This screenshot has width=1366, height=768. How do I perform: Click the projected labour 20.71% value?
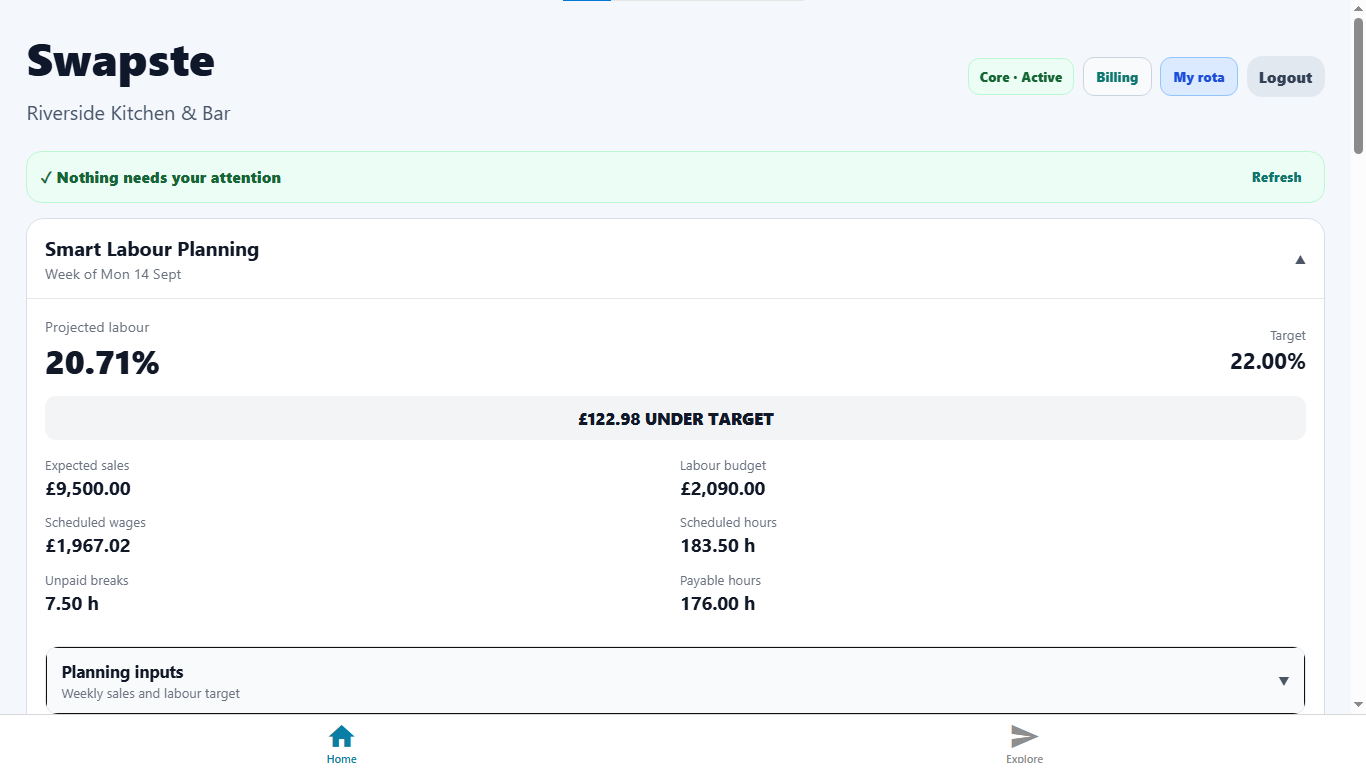tap(102, 362)
